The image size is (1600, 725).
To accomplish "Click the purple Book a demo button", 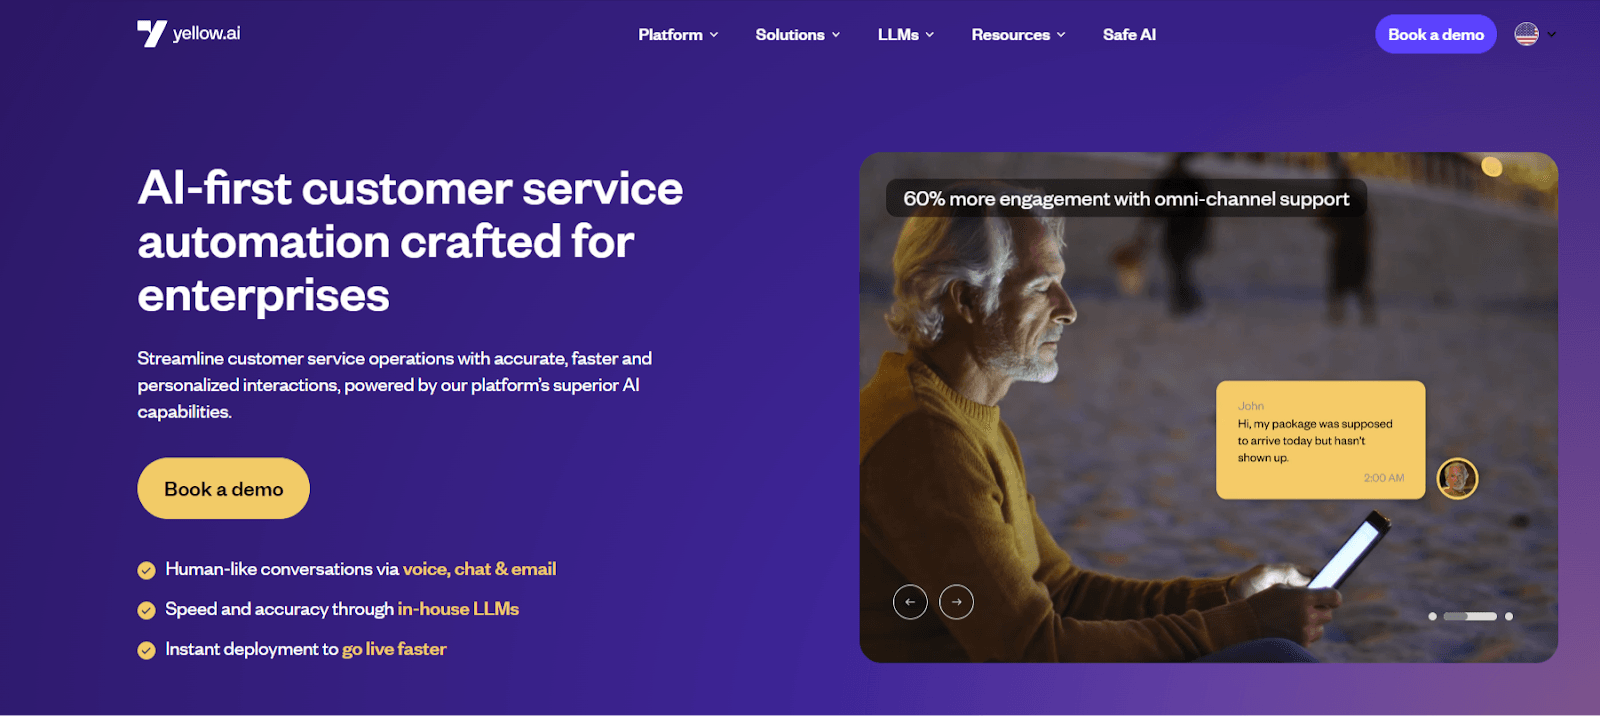I will tap(1436, 34).
